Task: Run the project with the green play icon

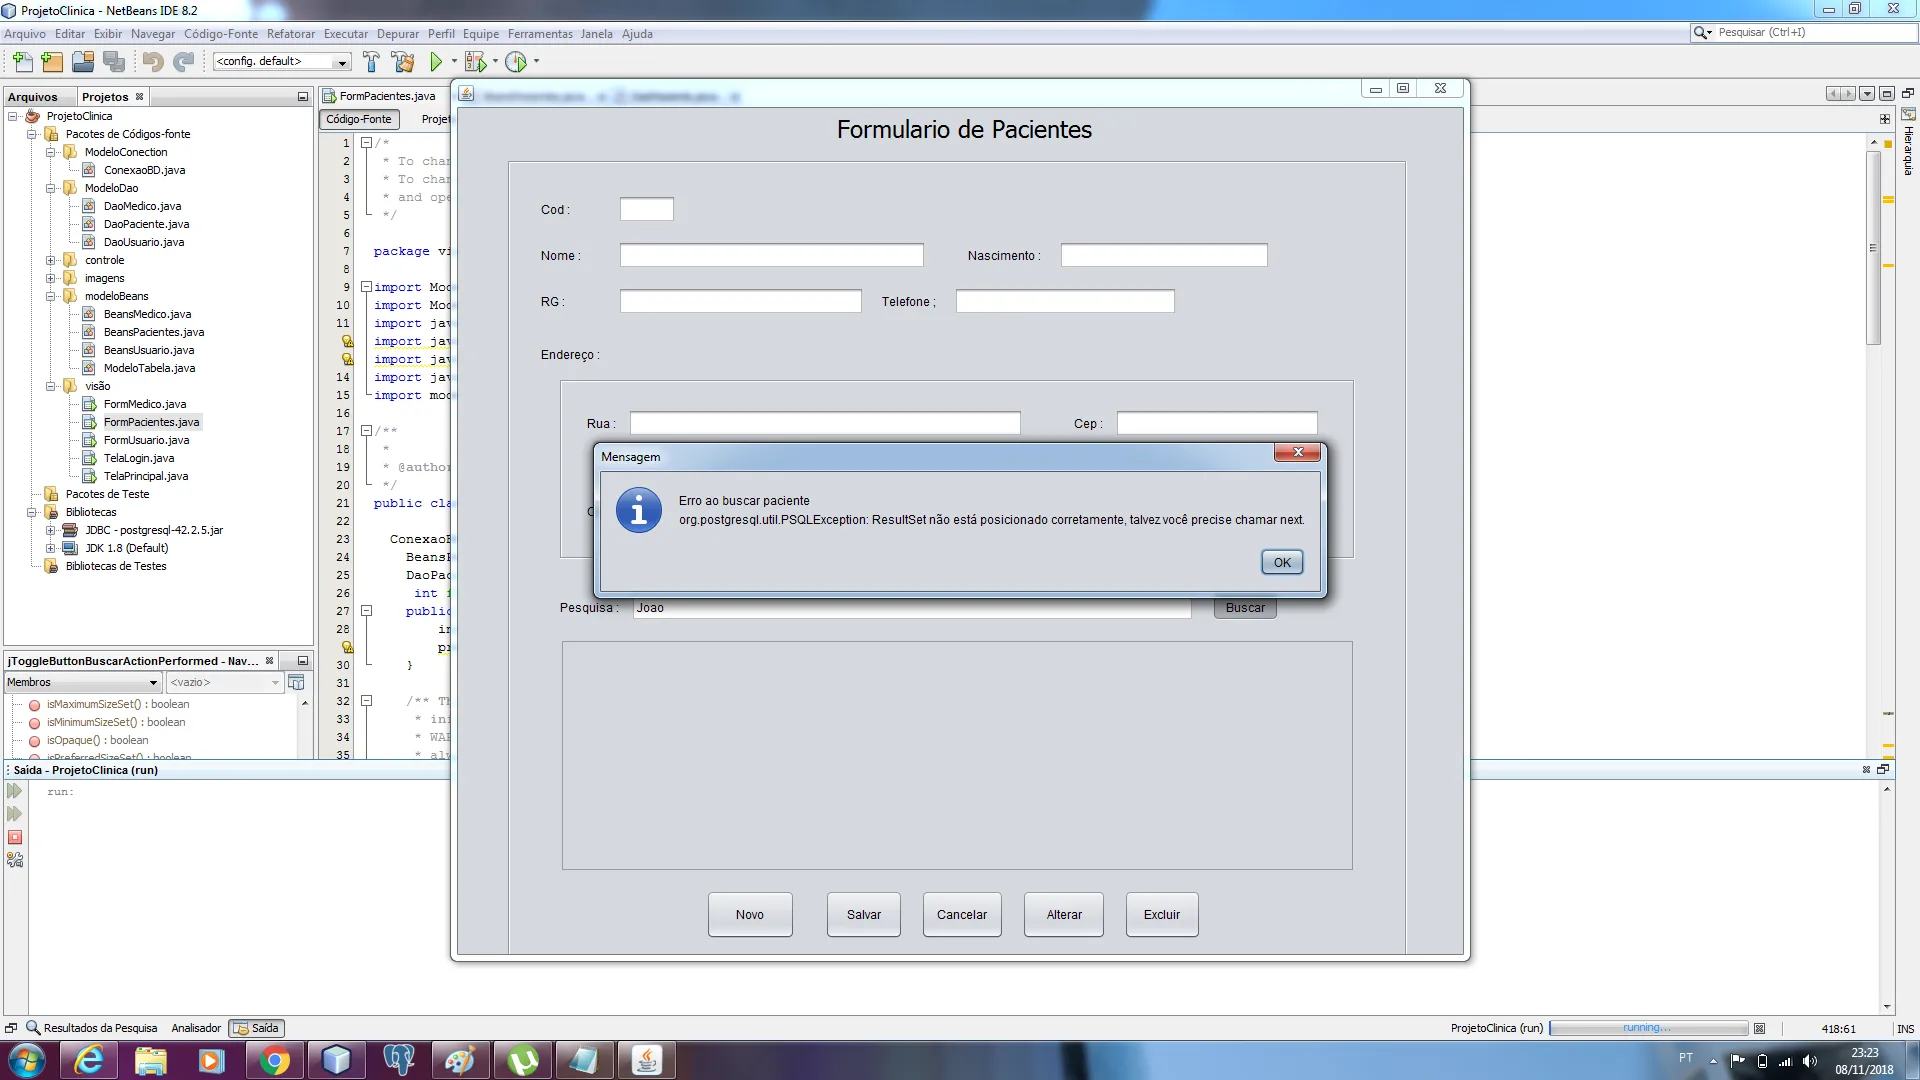Action: point(436,62)
